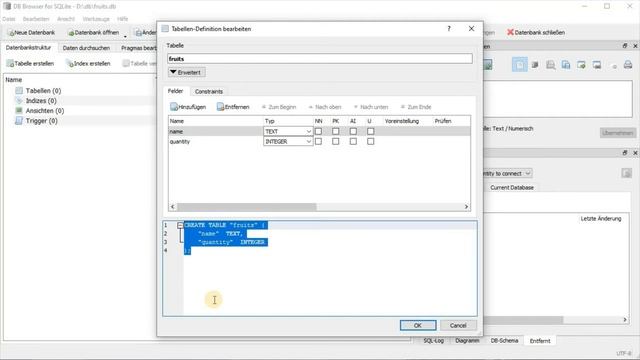Collapse the Erweitert section

coord(187,72)
